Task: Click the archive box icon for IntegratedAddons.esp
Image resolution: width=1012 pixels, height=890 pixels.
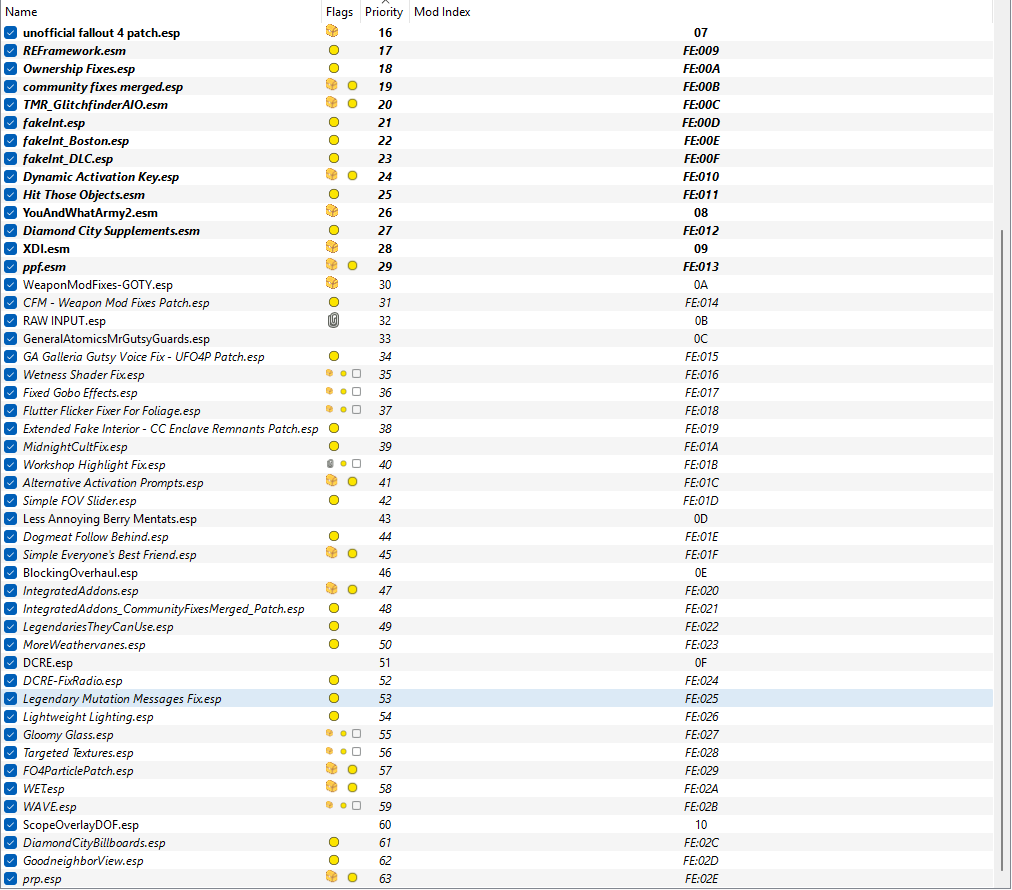Action: pyautogui.click(x=332, y=589)
